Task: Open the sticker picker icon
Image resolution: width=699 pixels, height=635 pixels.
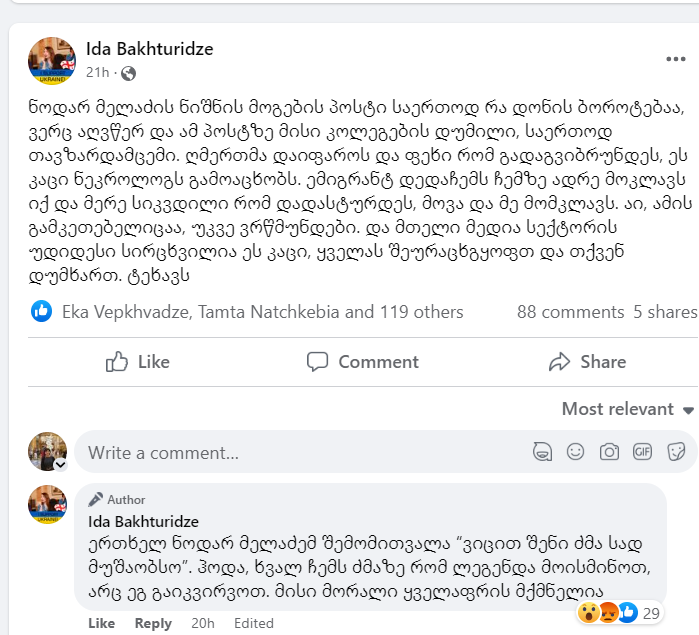Action: click(676, 452)
